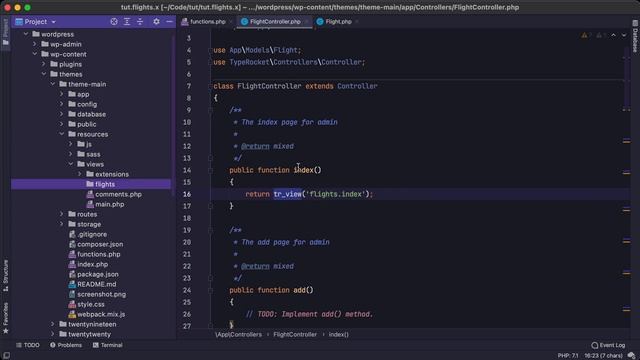The image size is (640, 360).
Task: Click the expand all icon in Project panel
Action: 127,22
